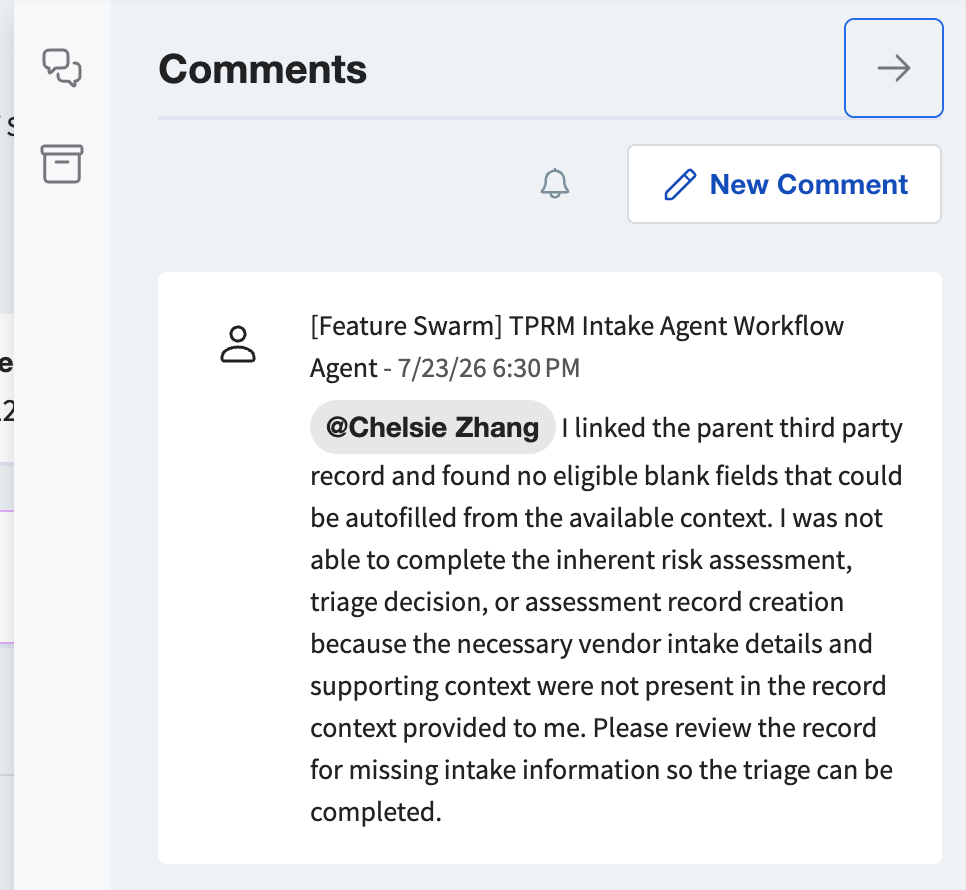Click the pencil icon in New Comment

coord(680,184)
